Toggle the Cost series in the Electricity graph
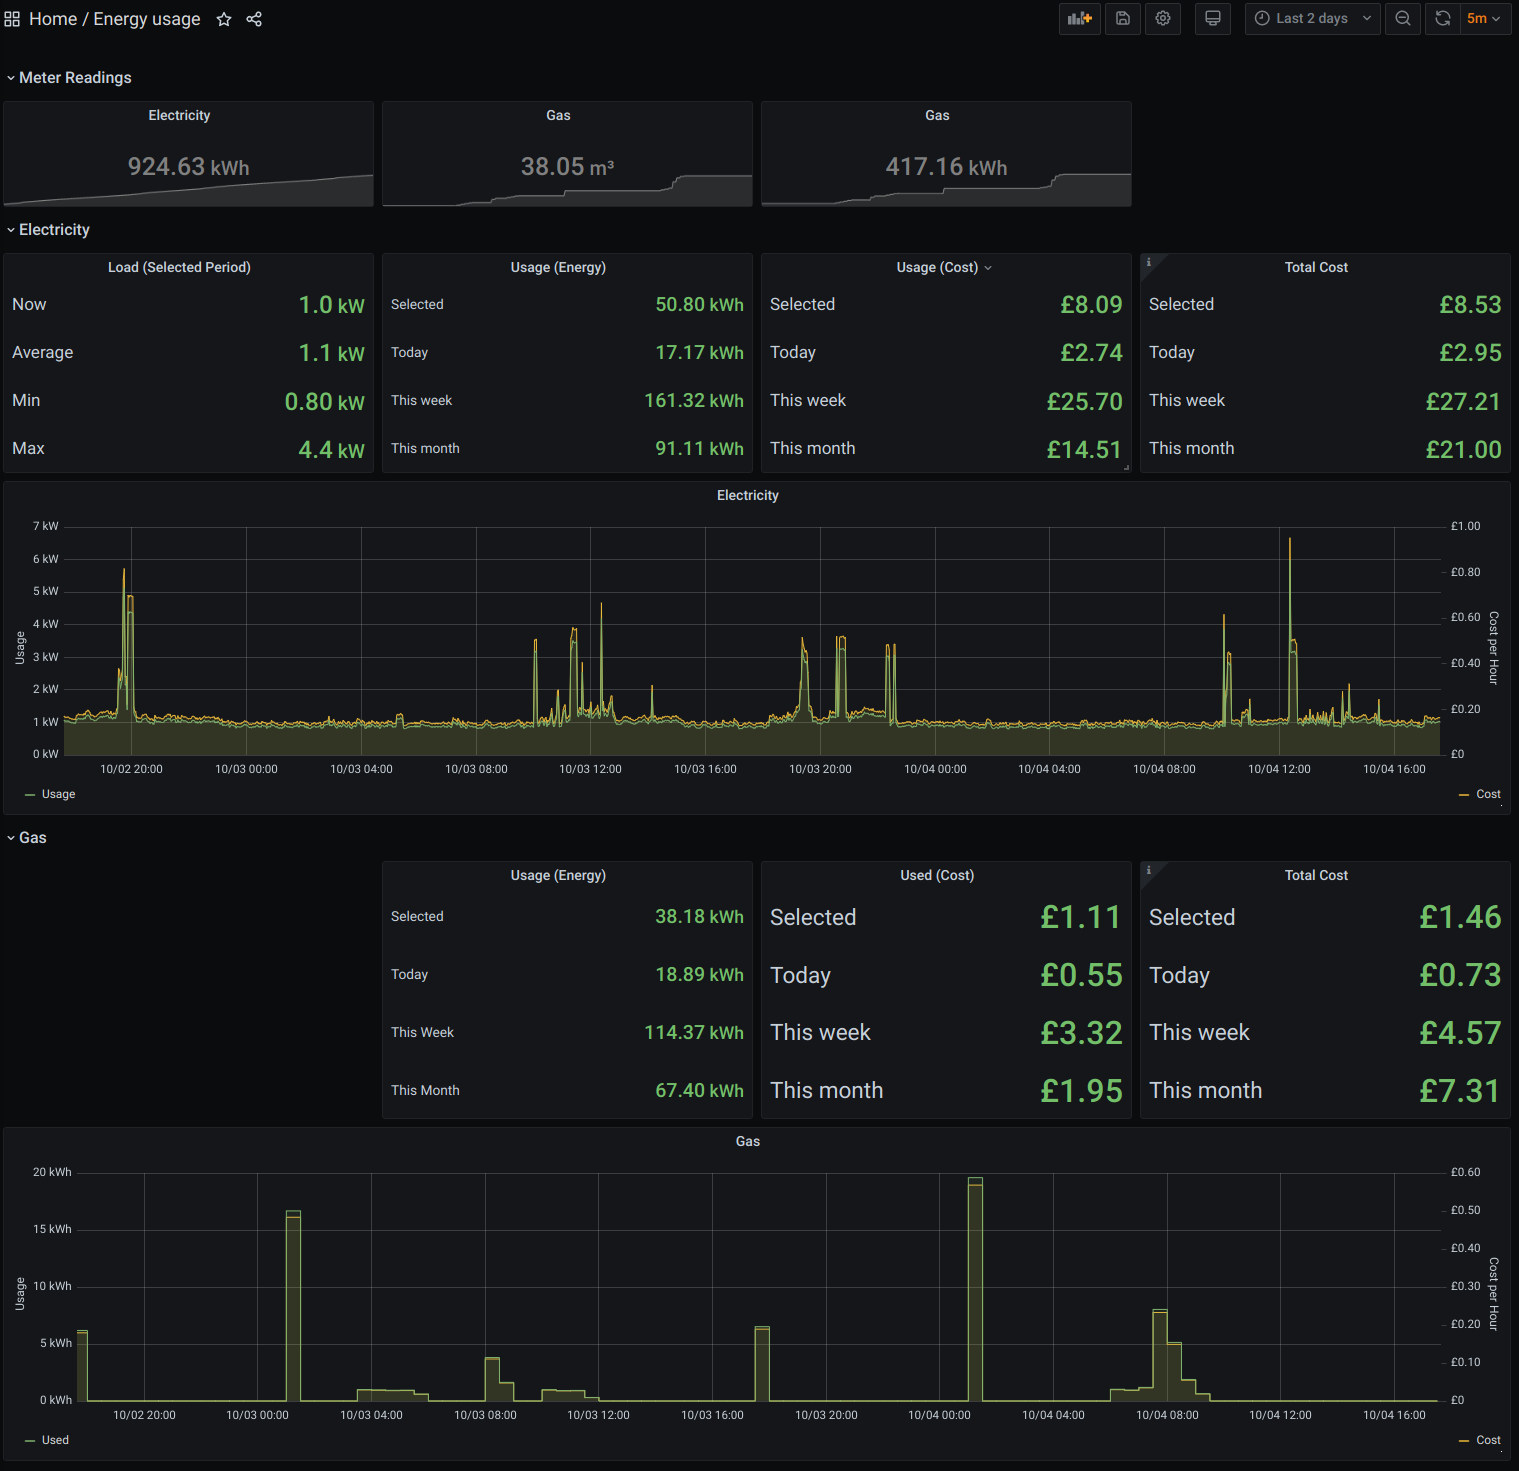Viewport: 1519px width, 1471px height. tap(1487, 793)
